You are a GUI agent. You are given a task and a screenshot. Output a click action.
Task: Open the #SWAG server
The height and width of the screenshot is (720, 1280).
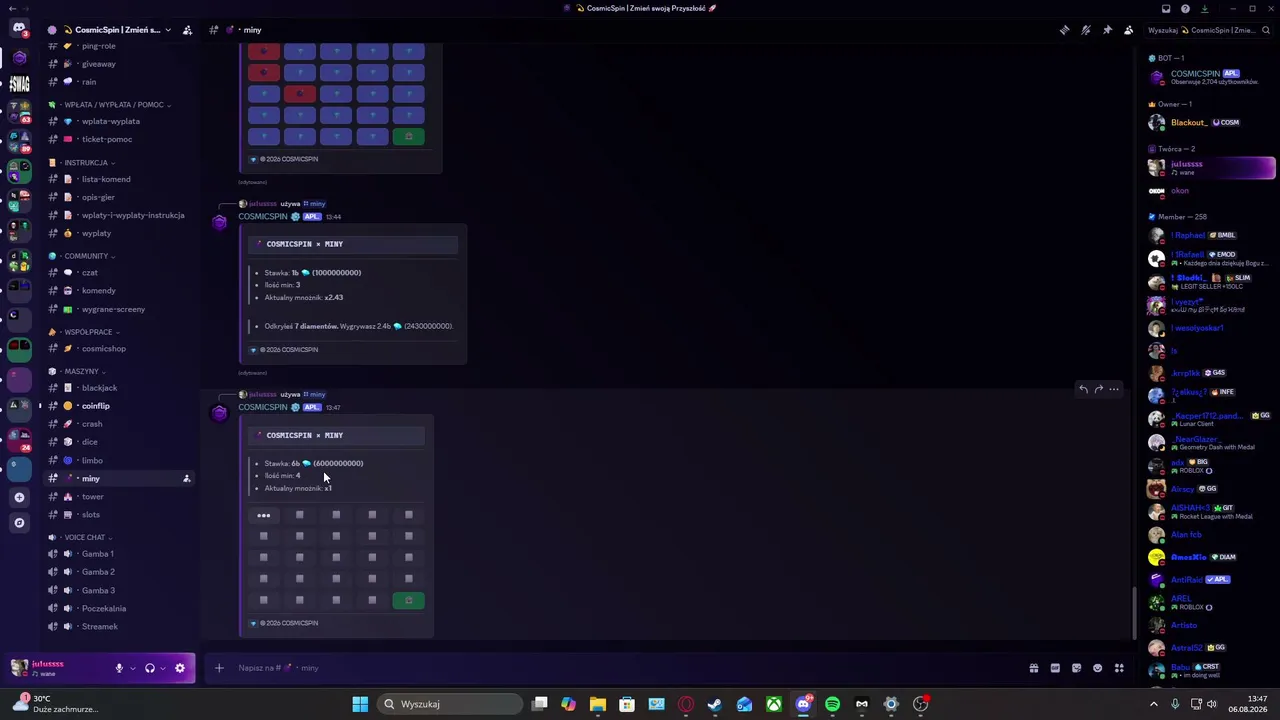19,84
